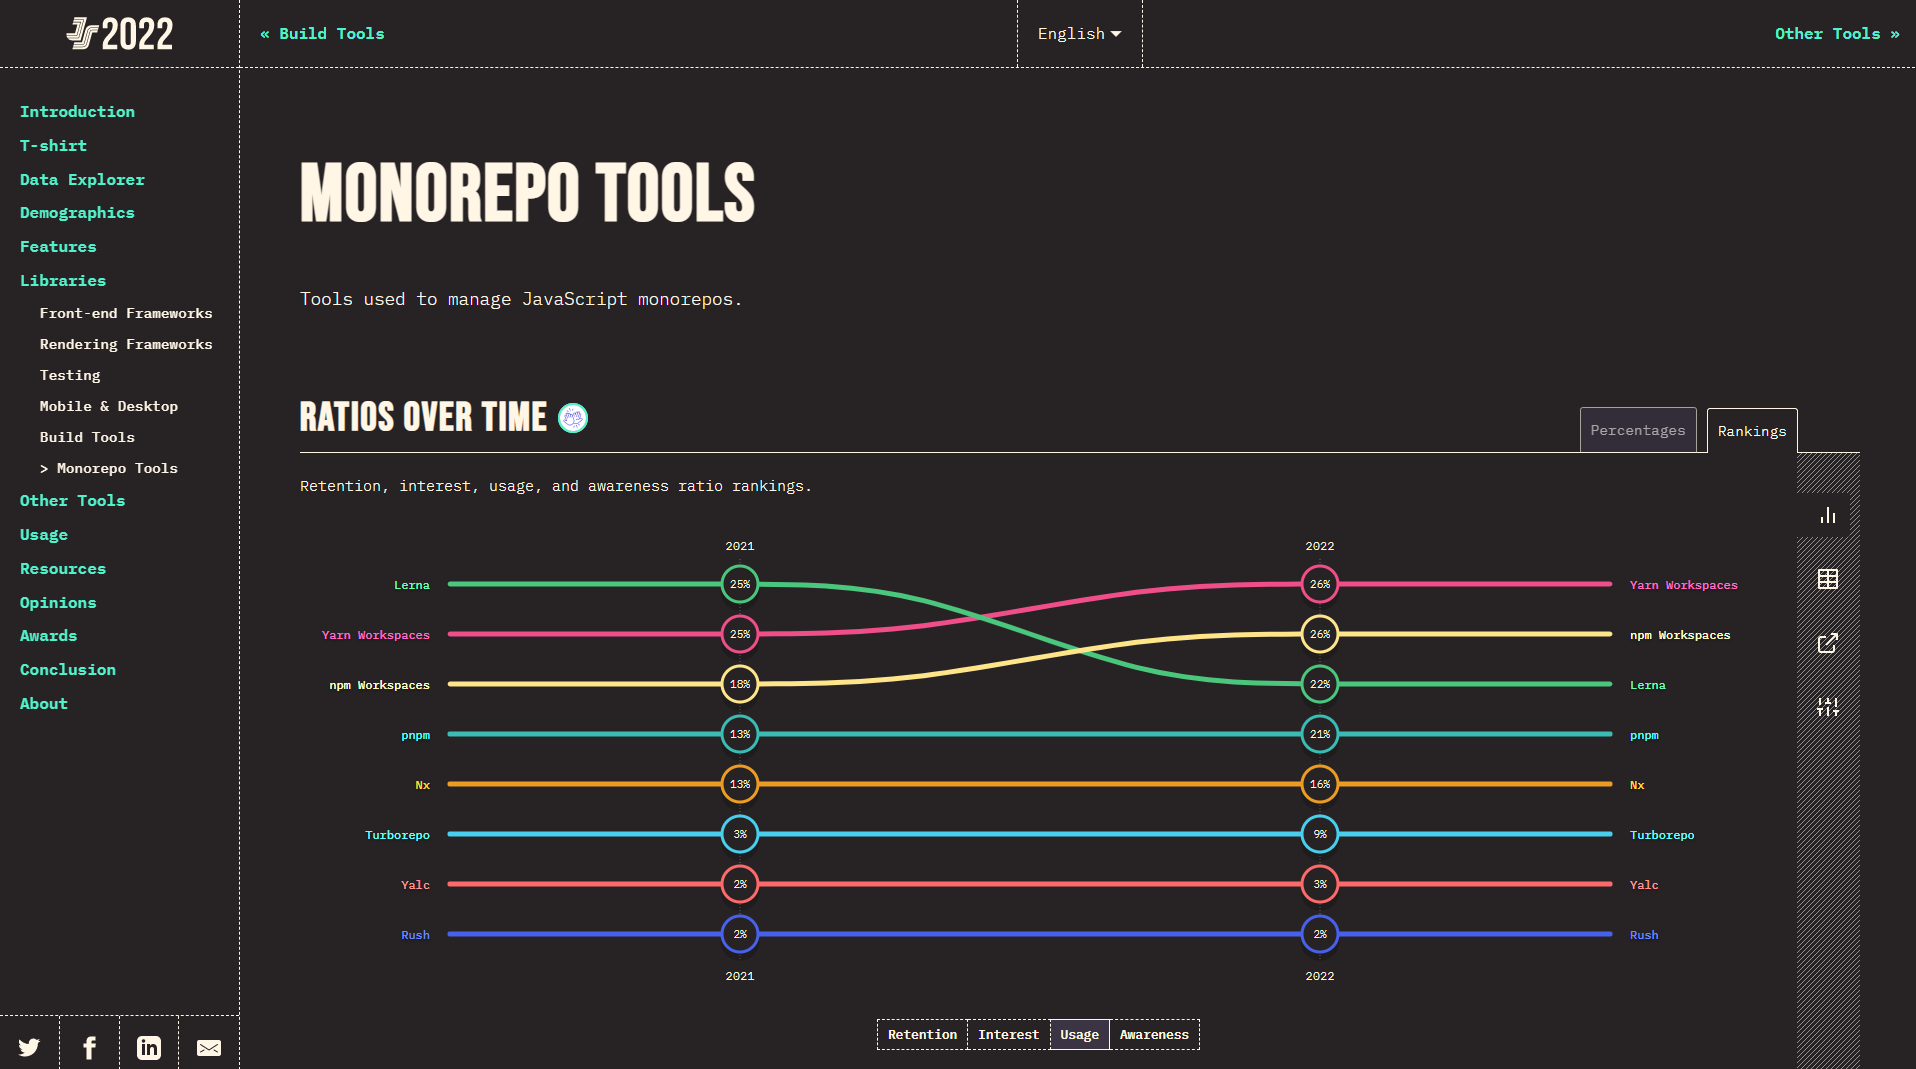Open Front-end Frameworks sub-item

(126, 313)
